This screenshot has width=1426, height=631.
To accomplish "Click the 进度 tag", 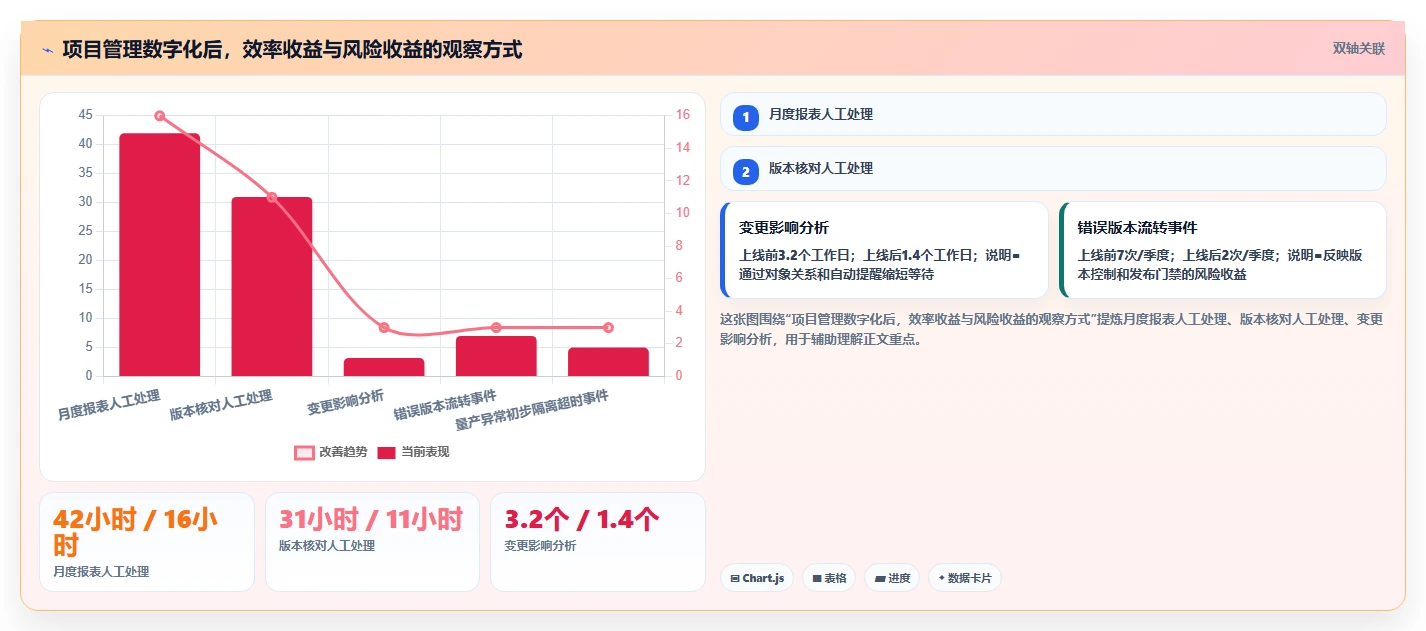I will click(x=892, y=578).
